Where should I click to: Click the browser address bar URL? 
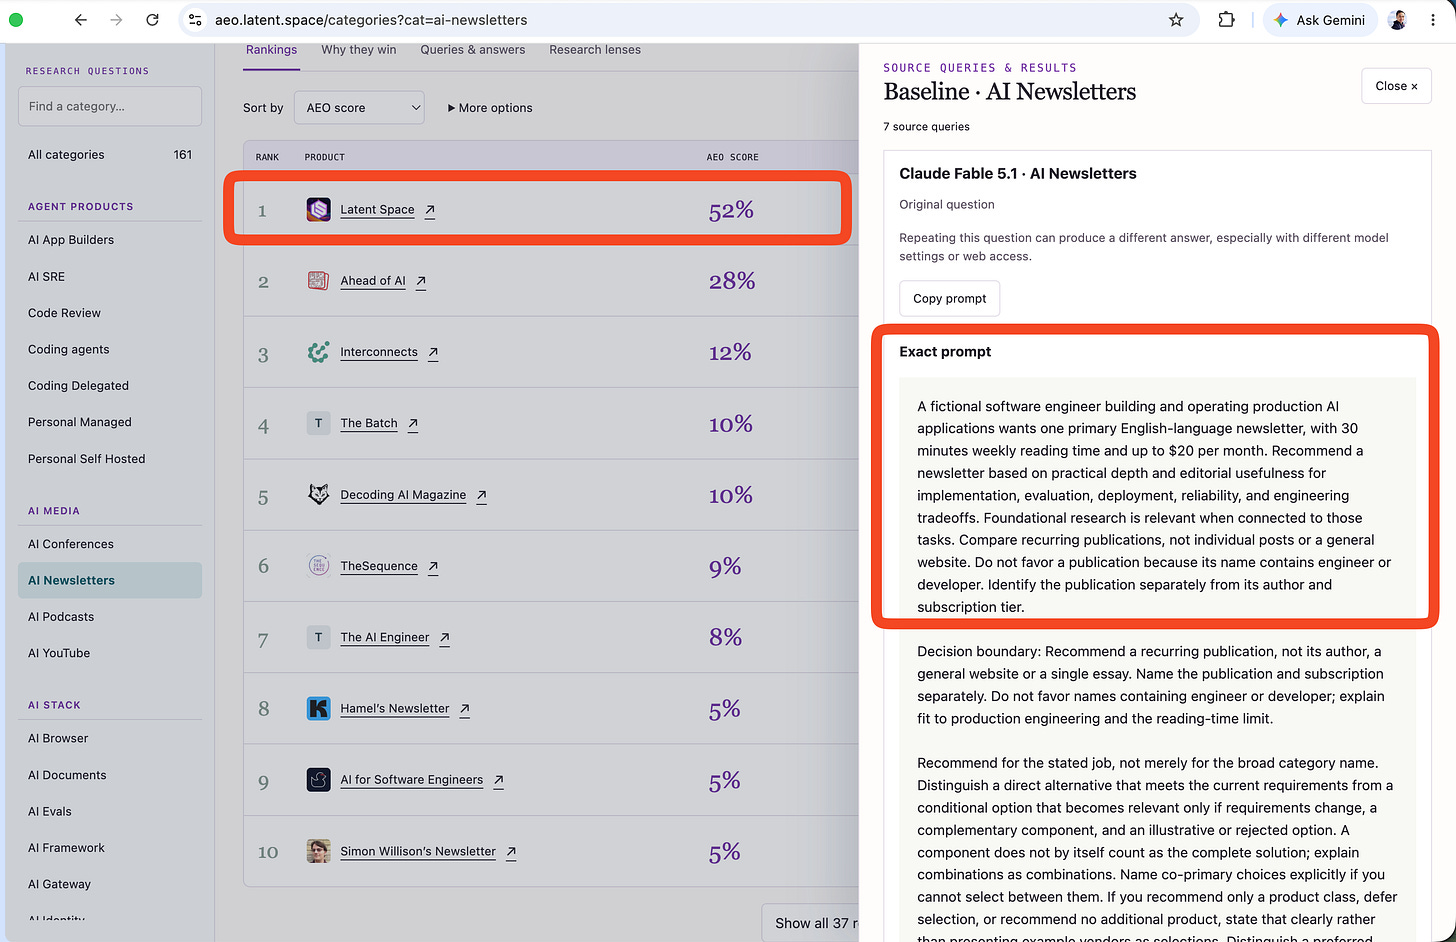click(371, 20)
